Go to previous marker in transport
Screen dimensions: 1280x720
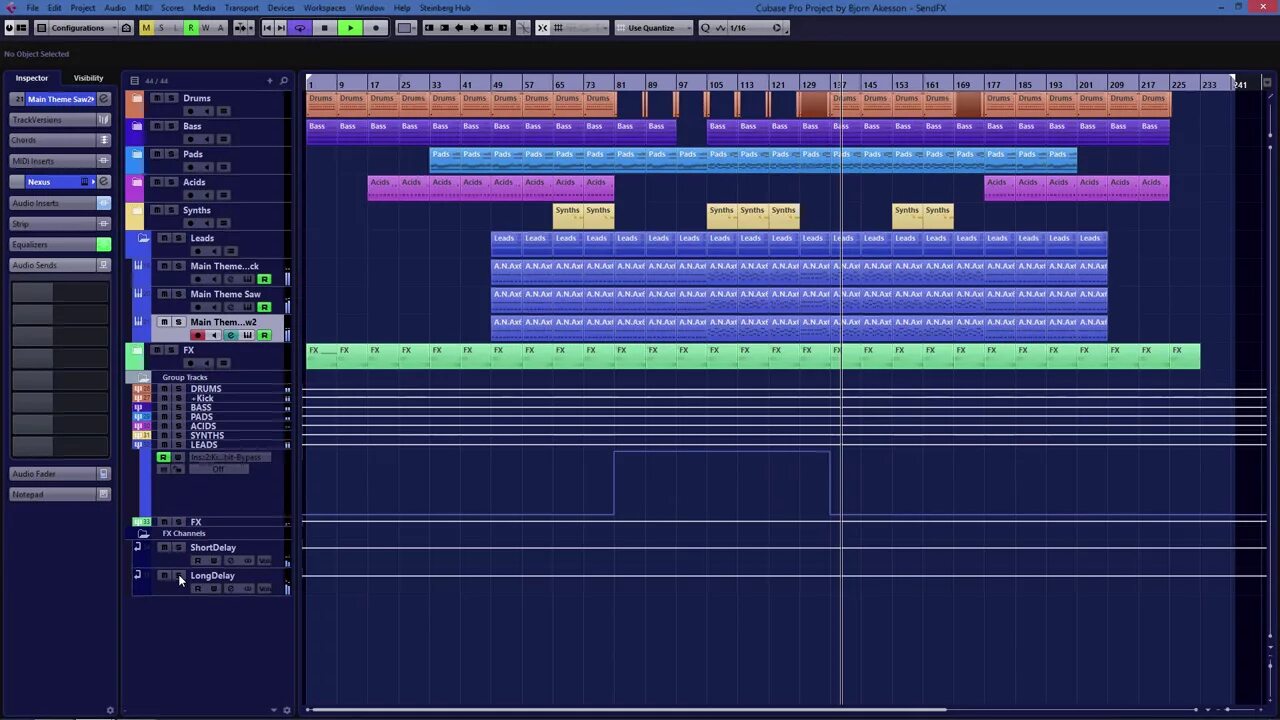[x=268, y=28]
